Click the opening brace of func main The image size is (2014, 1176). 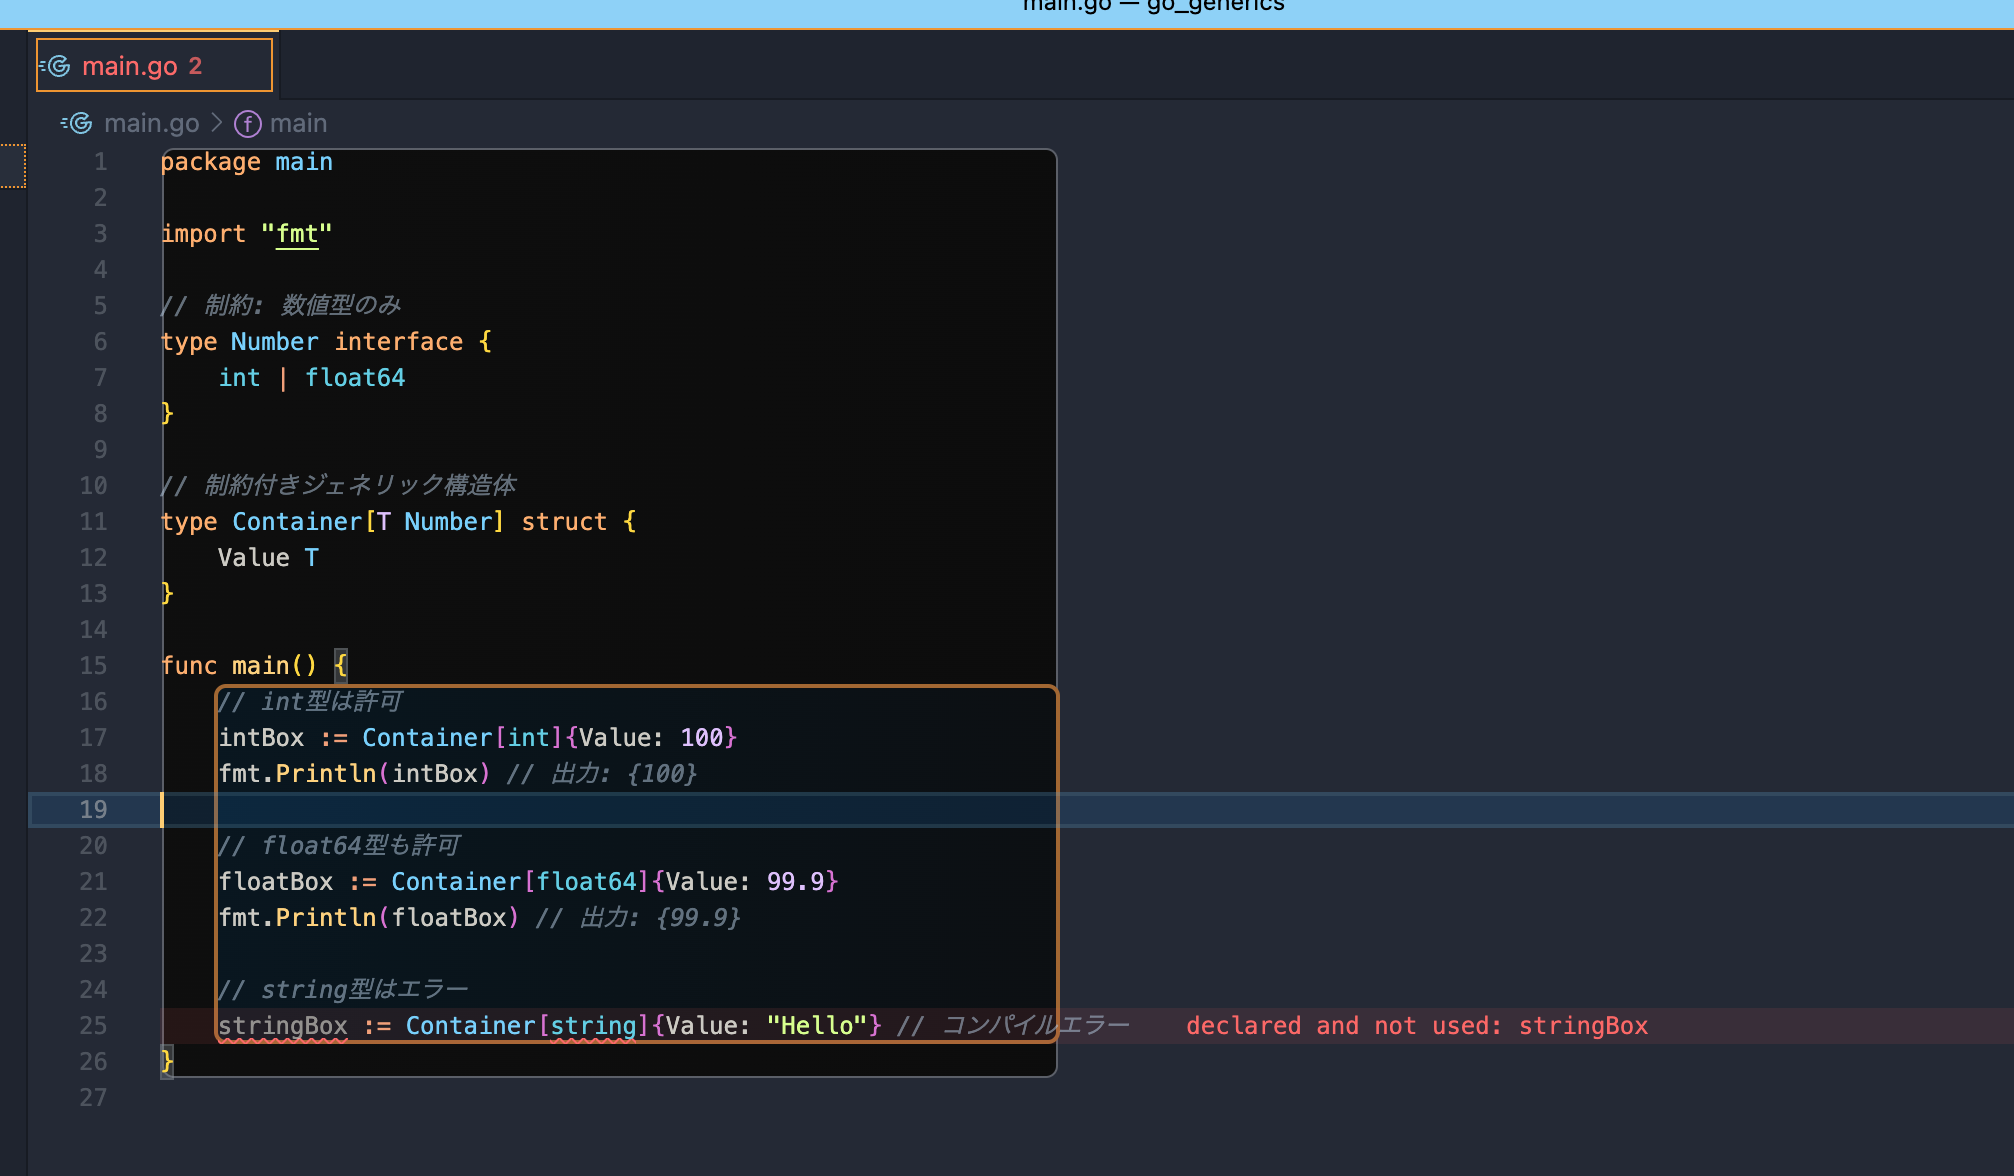[x=341, y=666]
